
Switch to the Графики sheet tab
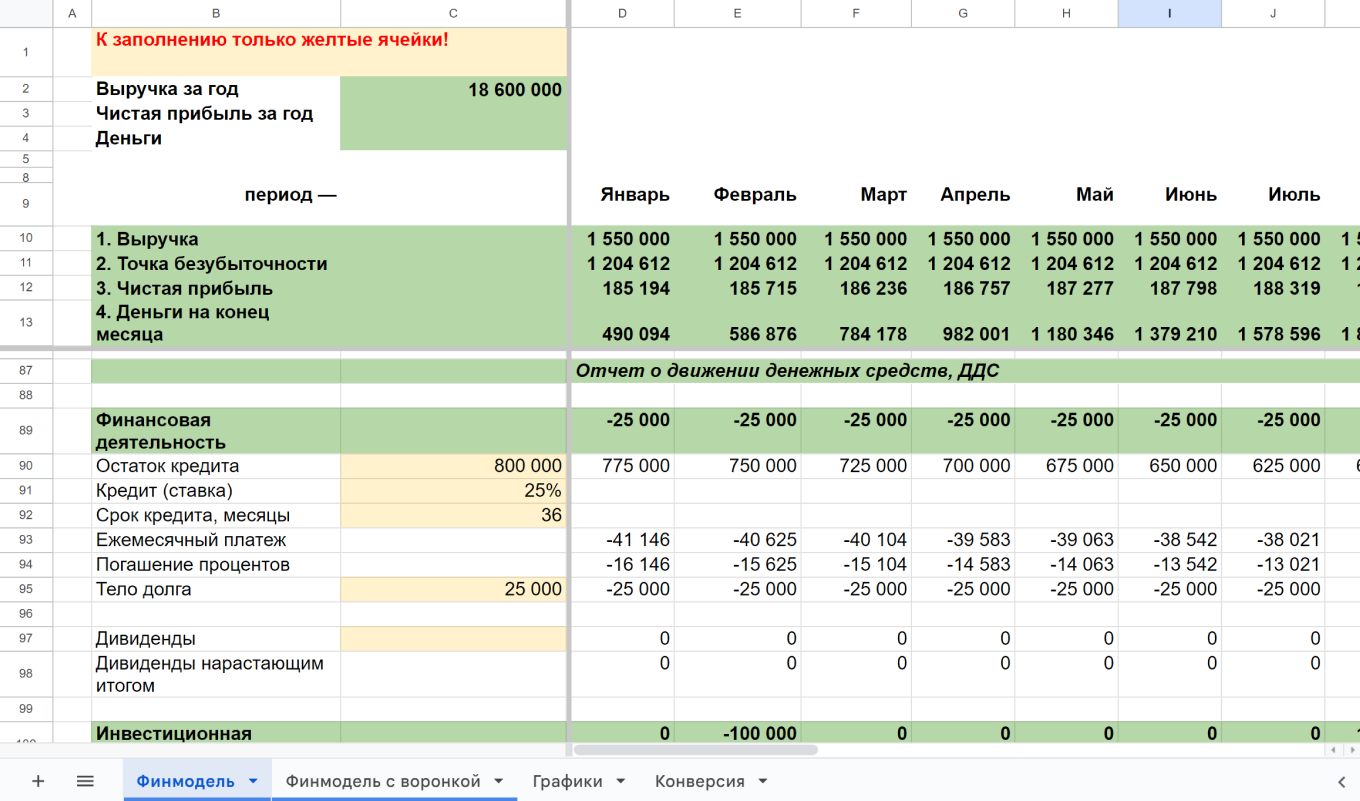(x=567, y=781)
